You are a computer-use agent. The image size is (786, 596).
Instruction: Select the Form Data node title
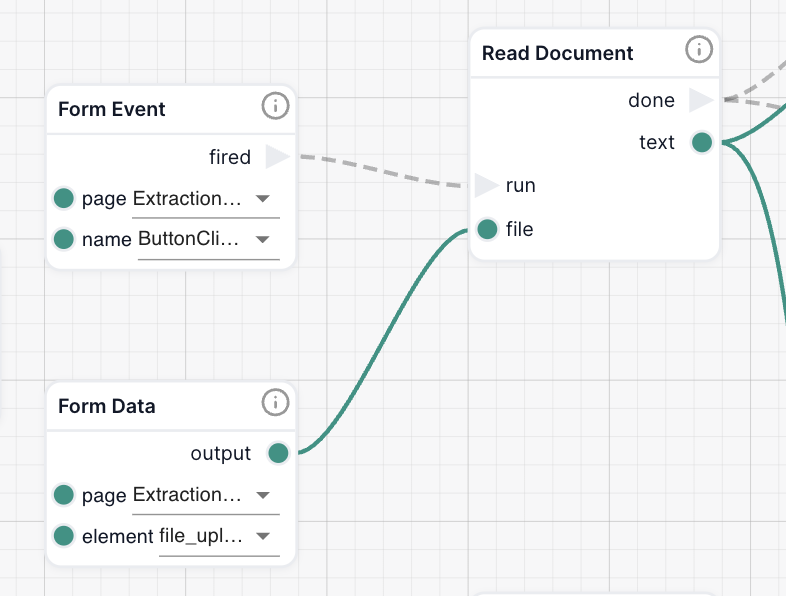pos(106,406)
